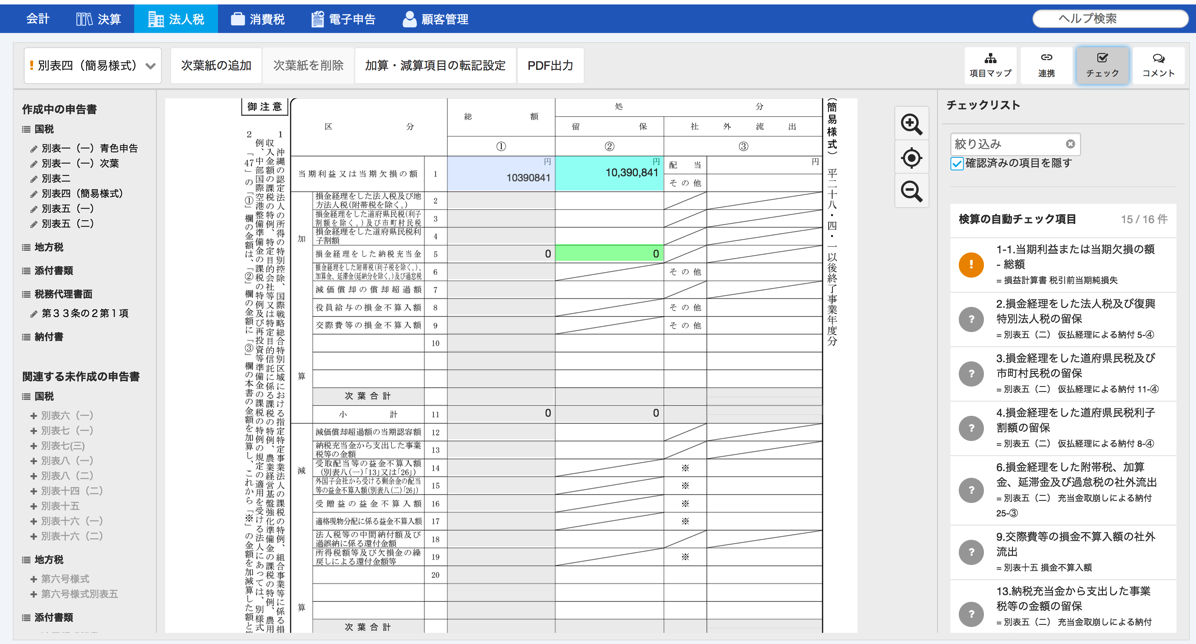Open 加算・減算項目の転記設定
1196x644 pixels.
pos(435,66)
